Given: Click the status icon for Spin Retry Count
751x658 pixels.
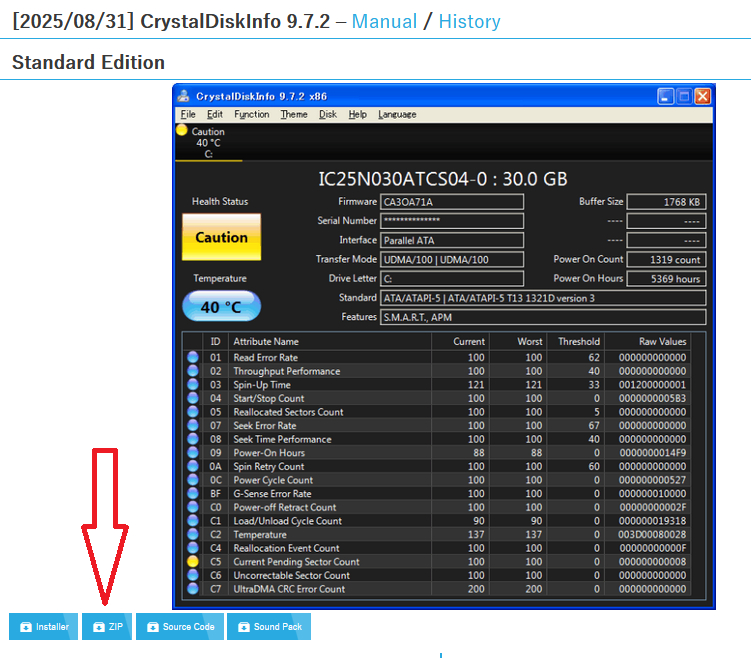Looking at the screenshot, I should 193,466.
